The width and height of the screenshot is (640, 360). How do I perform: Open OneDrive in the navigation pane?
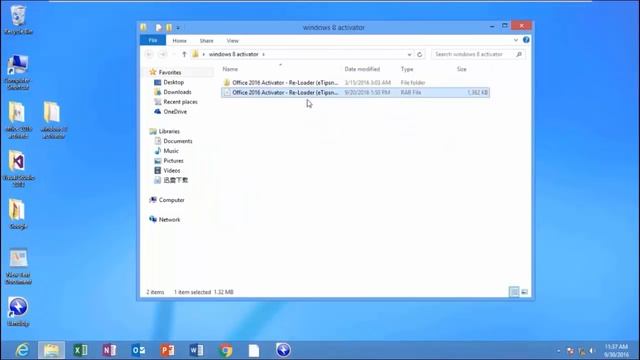175,112
